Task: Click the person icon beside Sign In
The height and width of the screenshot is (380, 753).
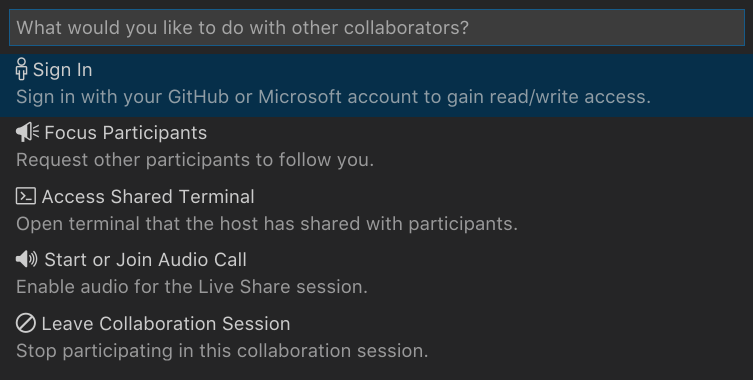Action: [x=21, y=69]
